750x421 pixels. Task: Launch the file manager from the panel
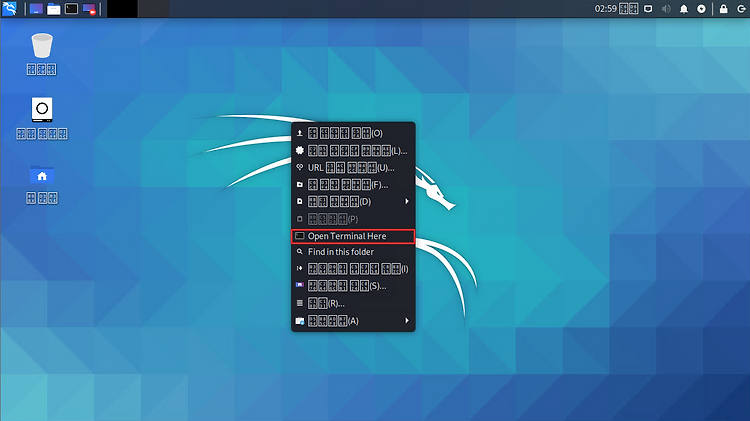pyautogui.click(x=54, y=9)
